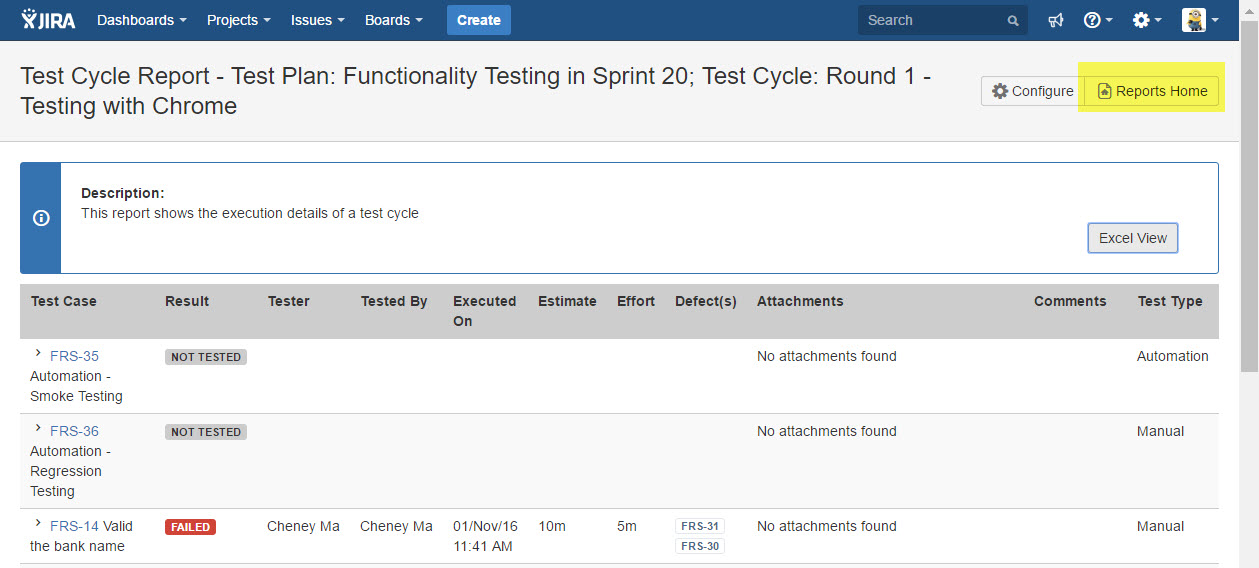This screenshot has width=1259, height=568.
Task: Click into the Search input field
Action: [x=930, y=20]
